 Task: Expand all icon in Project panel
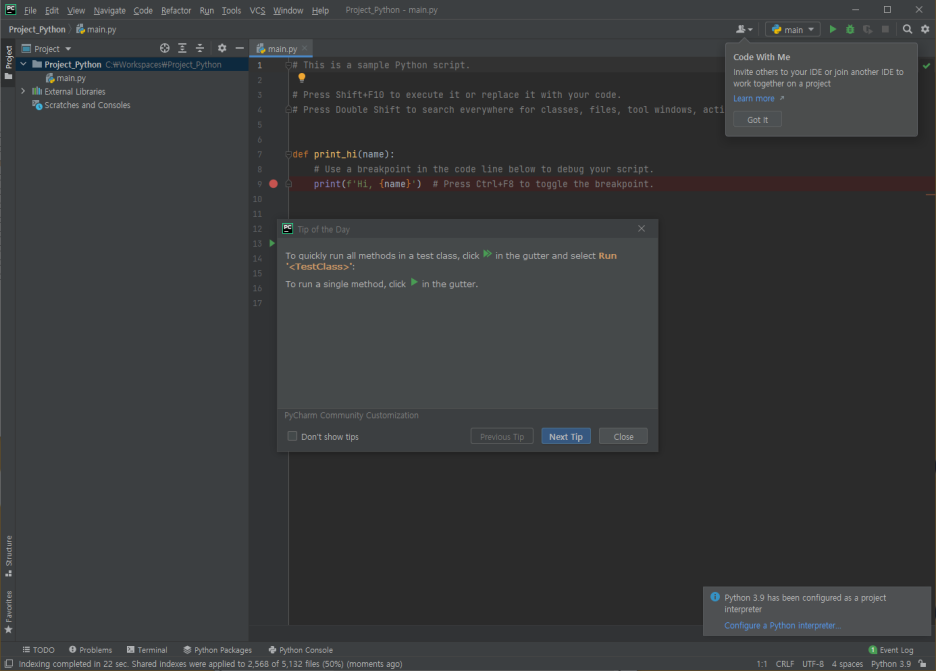click(183, 48)
